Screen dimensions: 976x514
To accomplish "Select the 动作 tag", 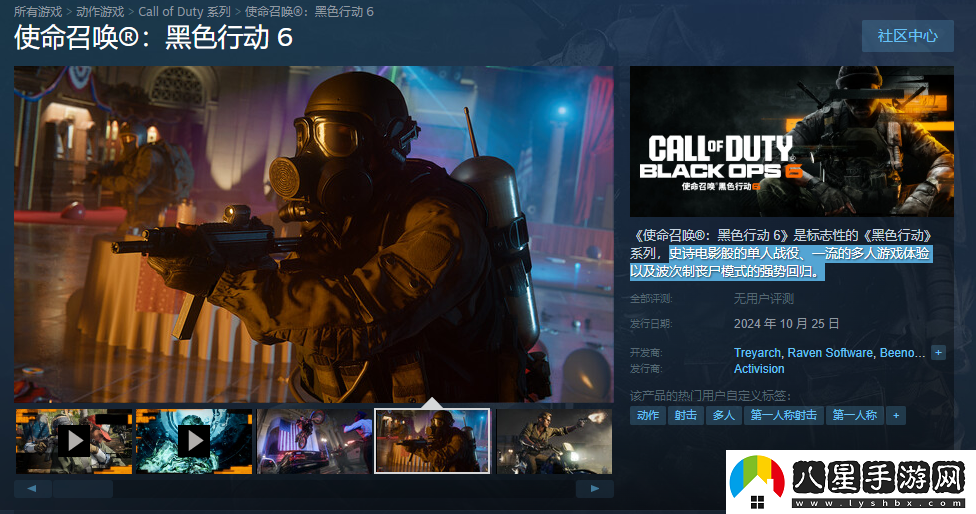I will [648, 415].
